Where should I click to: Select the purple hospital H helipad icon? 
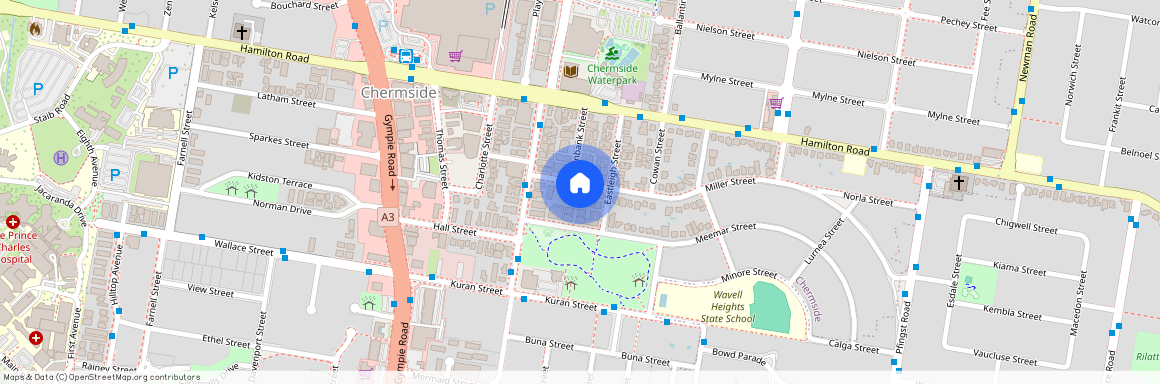61,157
